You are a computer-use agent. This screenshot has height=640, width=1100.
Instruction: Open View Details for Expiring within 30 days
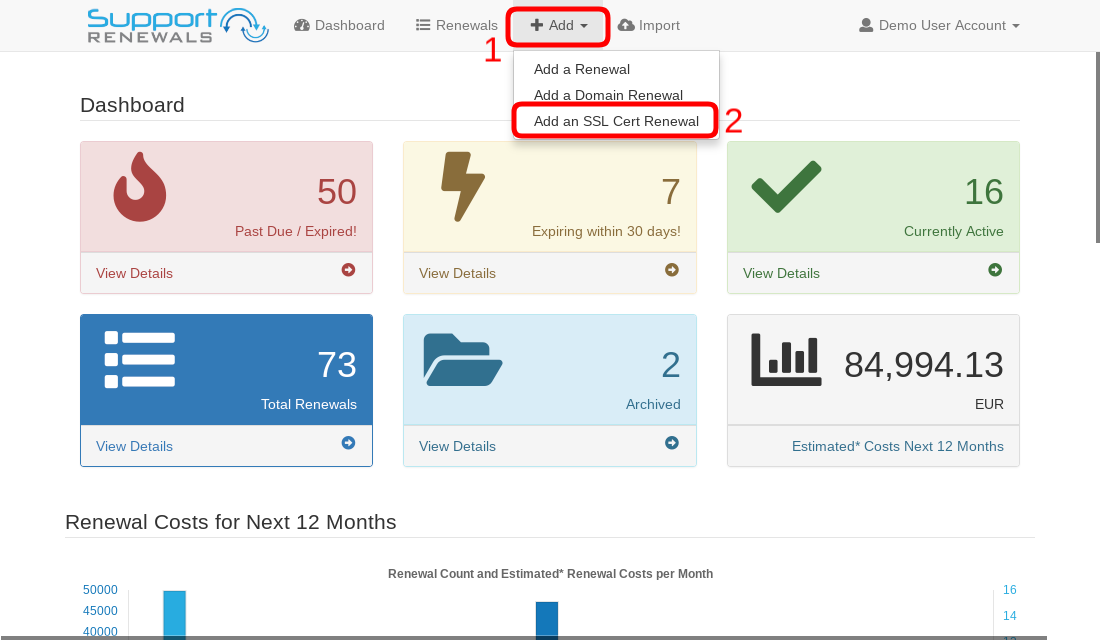pyautogui.click(x=457, y=274)
